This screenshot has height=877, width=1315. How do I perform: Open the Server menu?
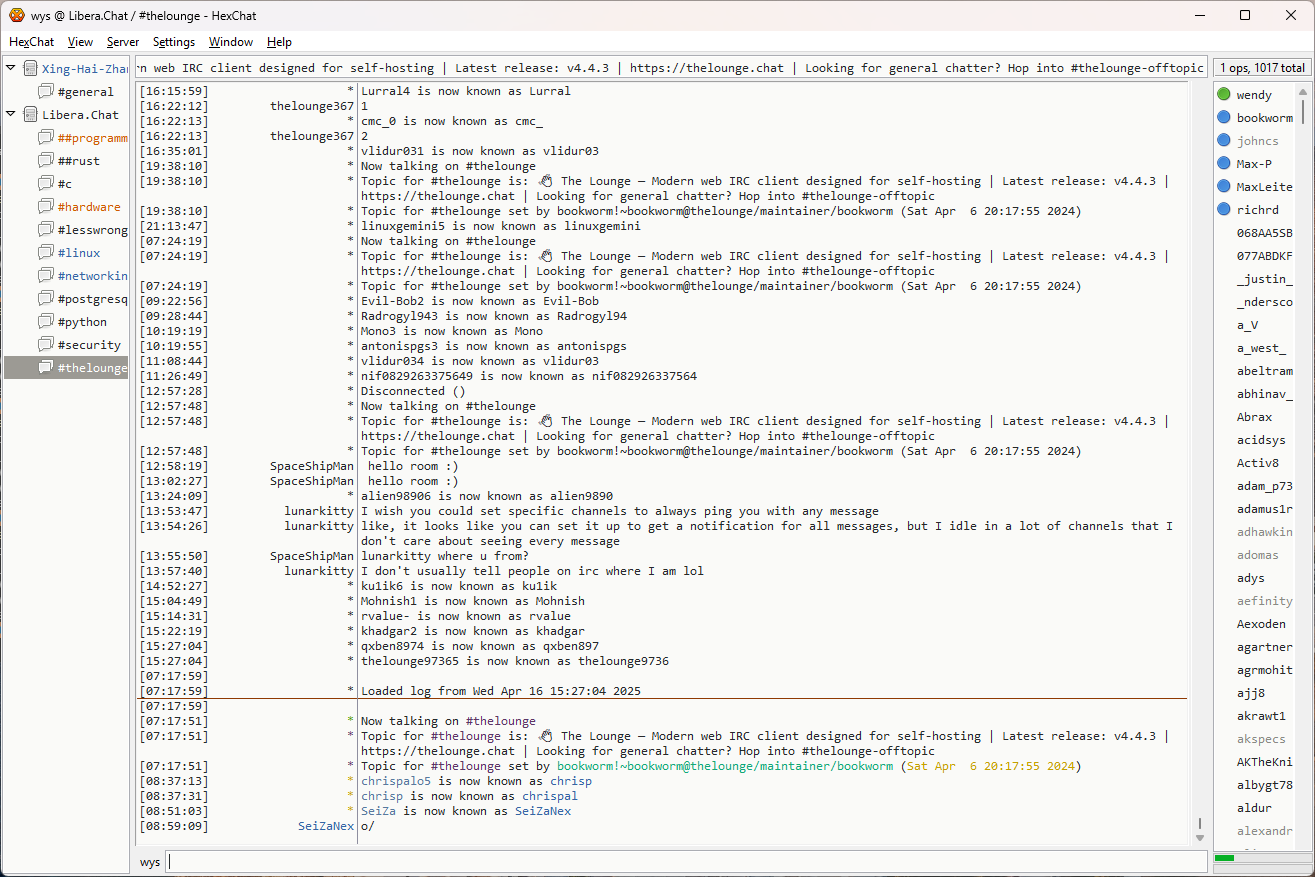(123, 42)
